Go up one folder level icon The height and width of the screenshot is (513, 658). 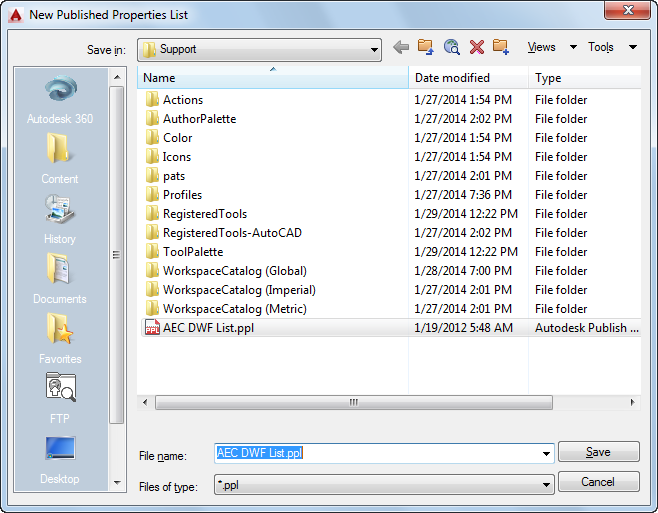(426, 47)
